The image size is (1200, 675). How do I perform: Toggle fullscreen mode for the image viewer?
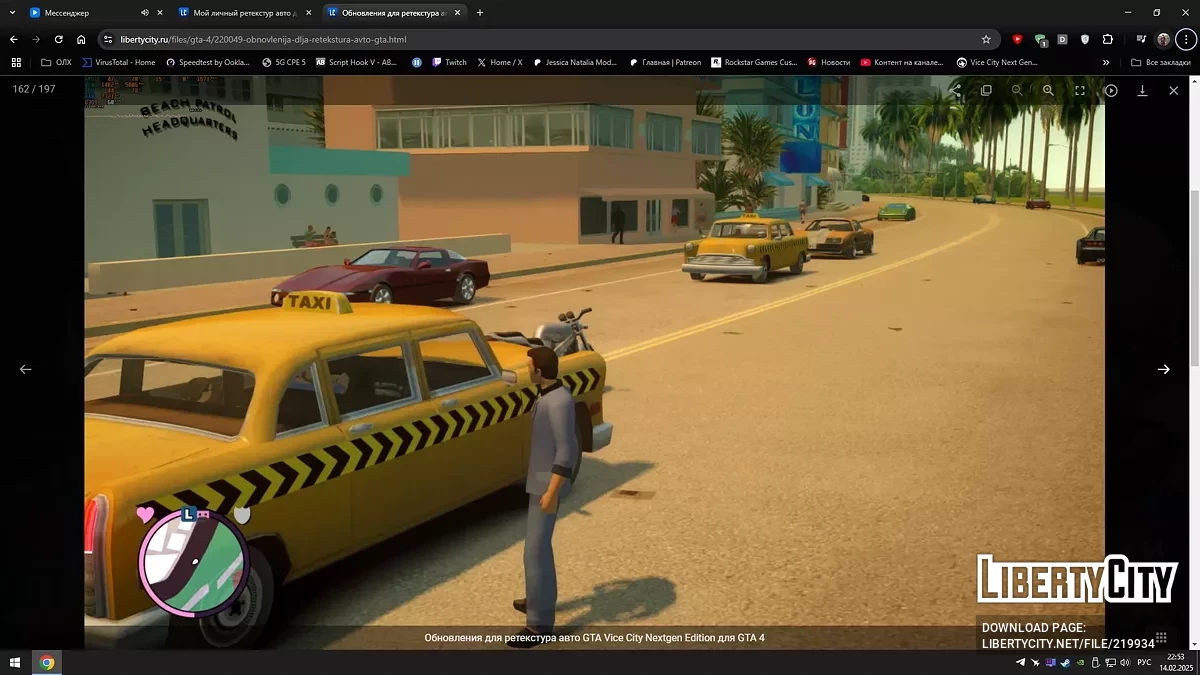pyautogui.click(x=1080, y=90)
